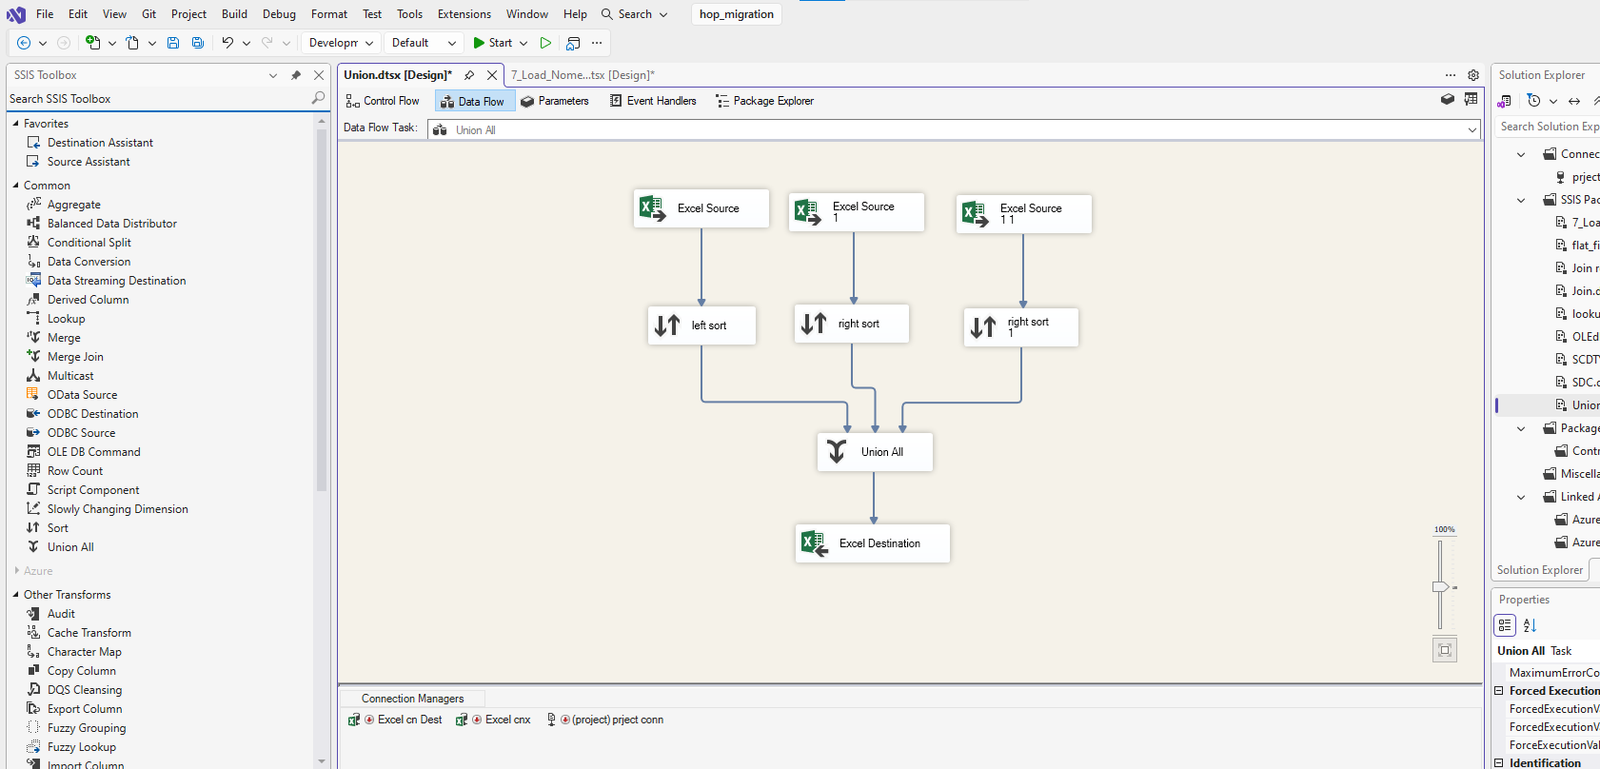Click the Save toolbar icon
1600x769 pixels.
pyautogui.click(x=173, y=43)
